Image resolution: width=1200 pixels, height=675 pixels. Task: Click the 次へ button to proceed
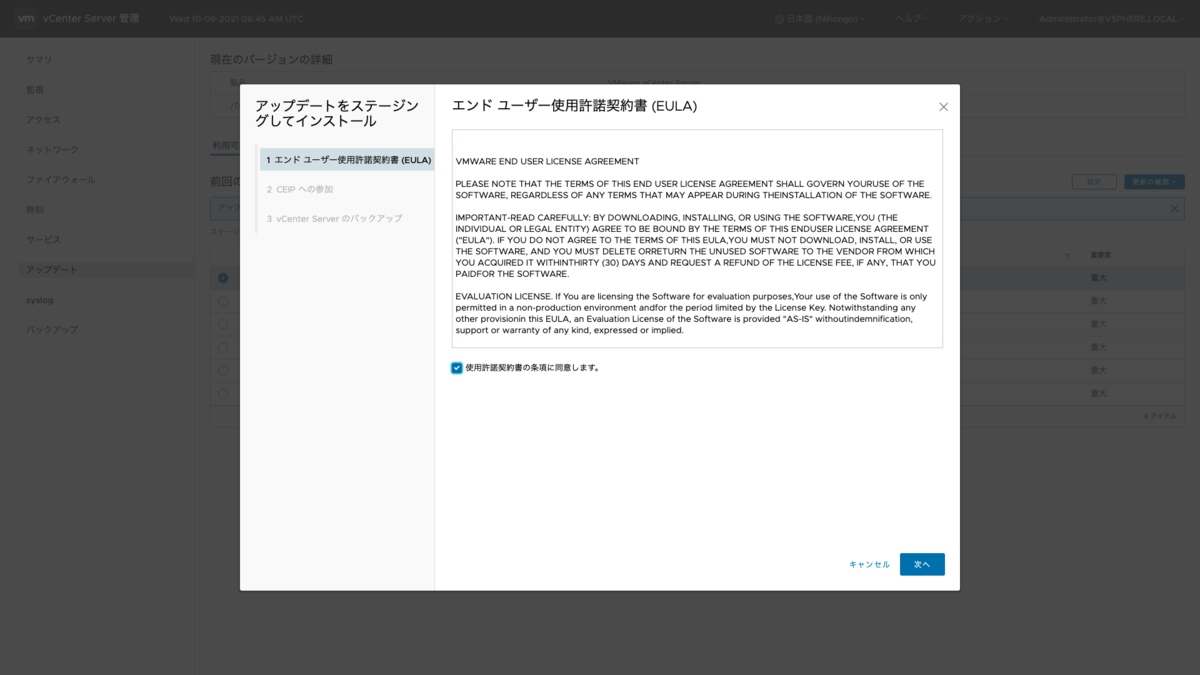click(921, 564)
